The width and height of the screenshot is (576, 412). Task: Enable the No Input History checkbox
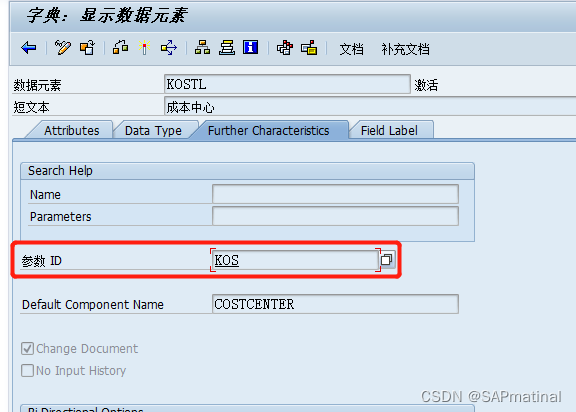tap(28, 371)
